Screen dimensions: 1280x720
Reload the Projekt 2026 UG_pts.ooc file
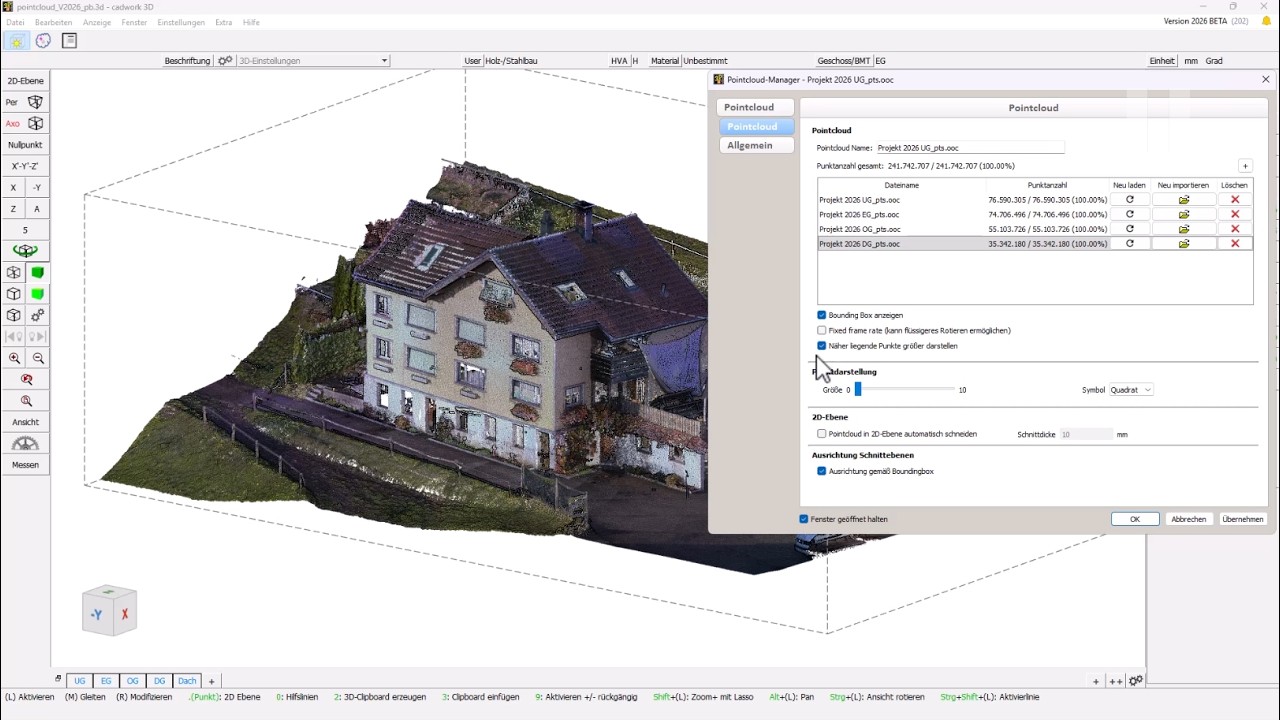pos(1129,200)
